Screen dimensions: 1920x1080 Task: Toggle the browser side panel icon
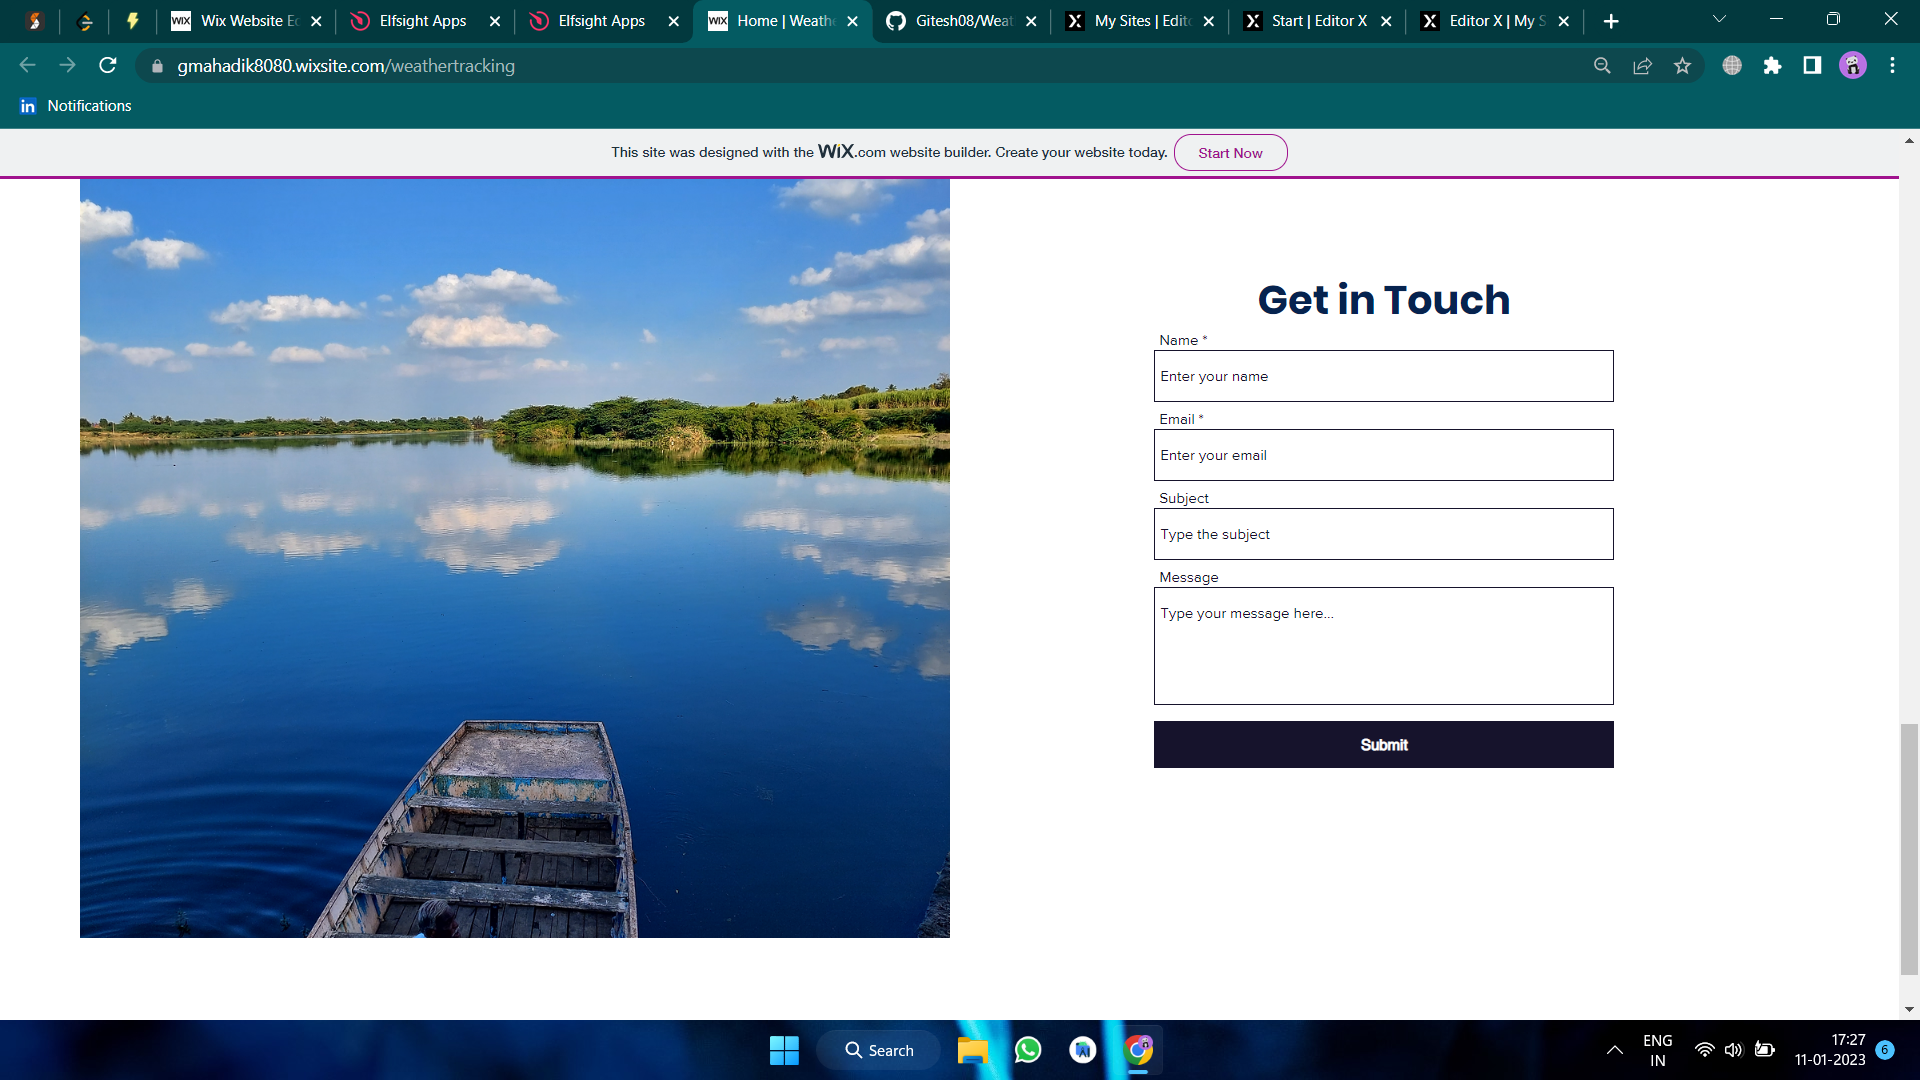(x=1812, y=66)
